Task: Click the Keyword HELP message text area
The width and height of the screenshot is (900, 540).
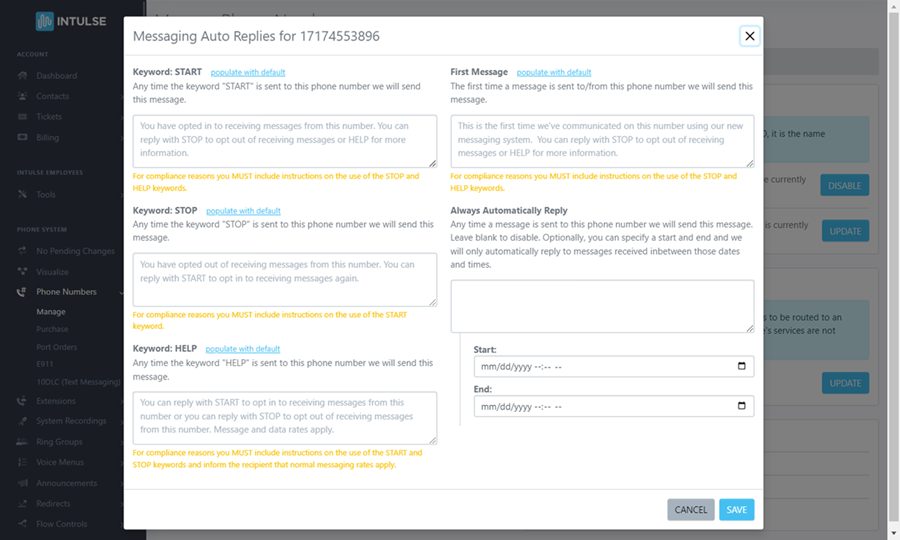Action: point(284,417)
